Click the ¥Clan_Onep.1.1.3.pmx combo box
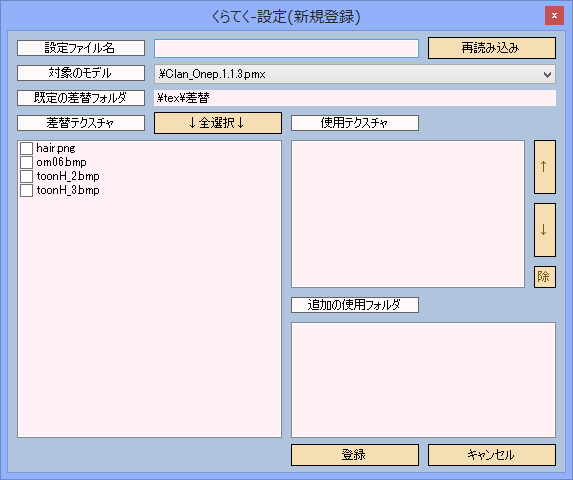Image resolution: width=573 pixels, height=480 pixels. (x=355, y=75)
